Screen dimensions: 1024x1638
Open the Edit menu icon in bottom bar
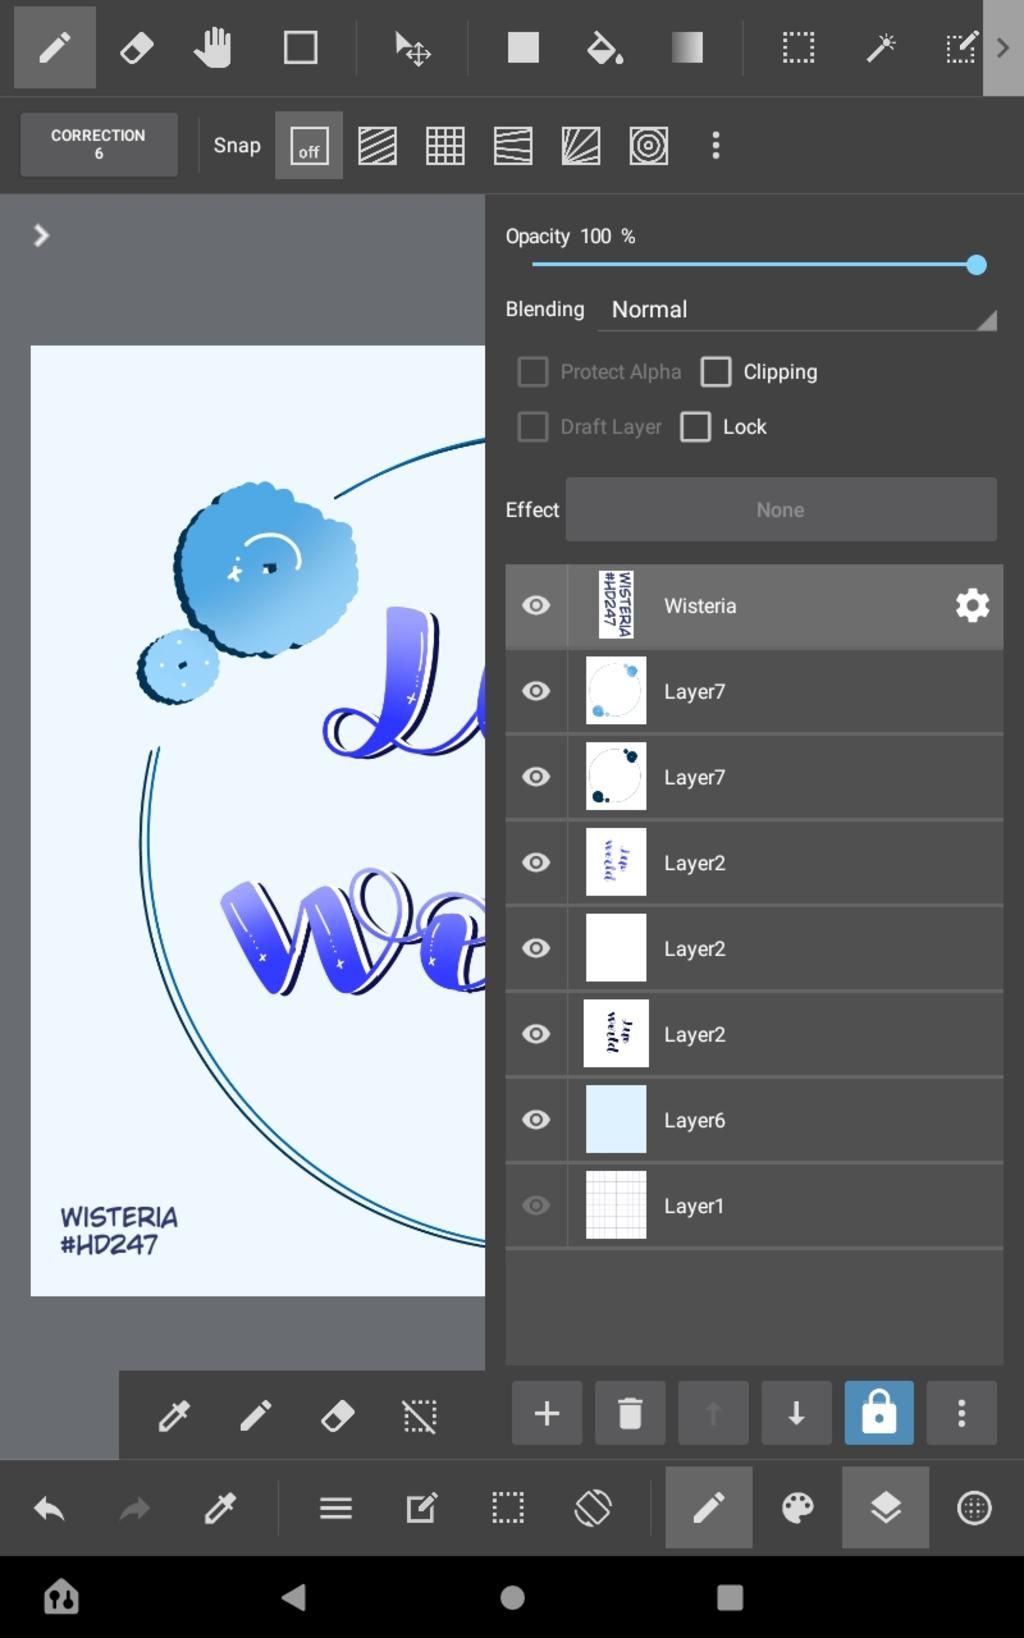click(x=421, y=1508)
